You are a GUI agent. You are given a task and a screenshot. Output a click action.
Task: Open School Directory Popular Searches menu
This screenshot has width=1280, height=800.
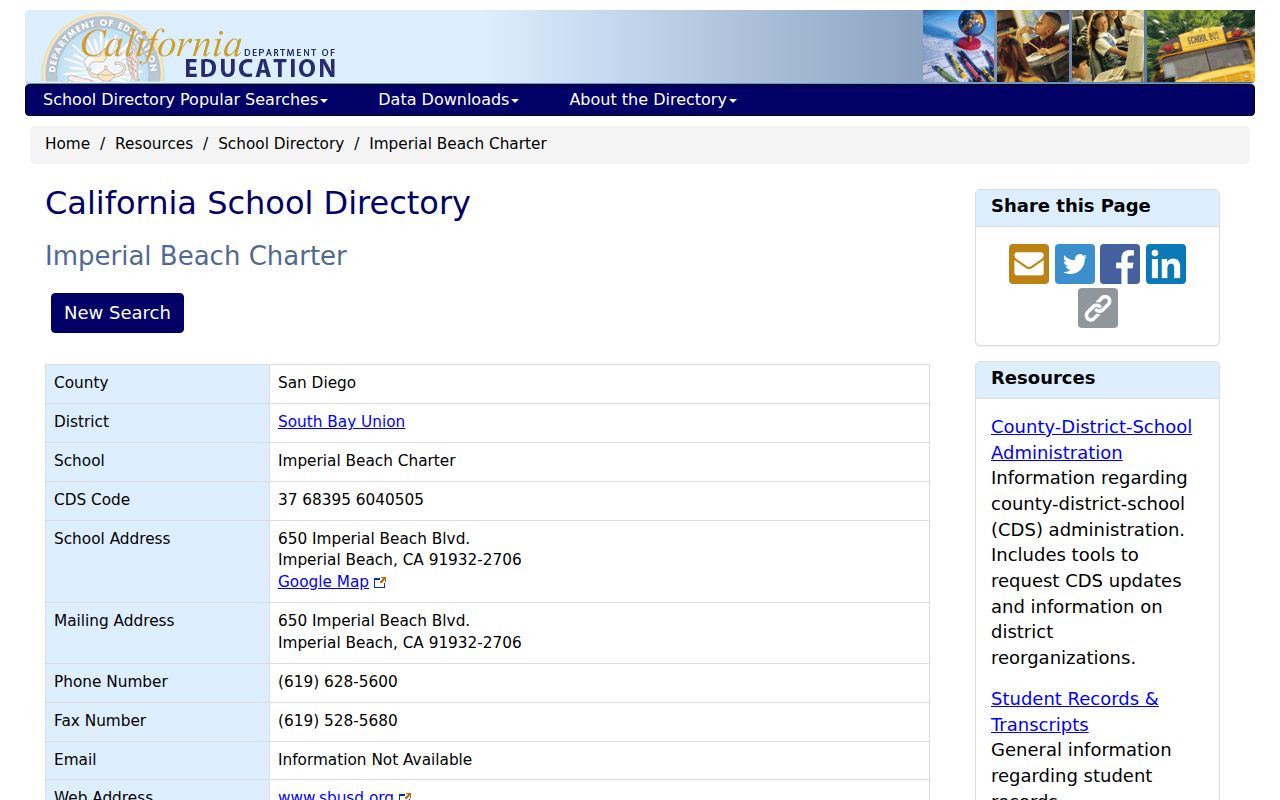coord(185,99)
